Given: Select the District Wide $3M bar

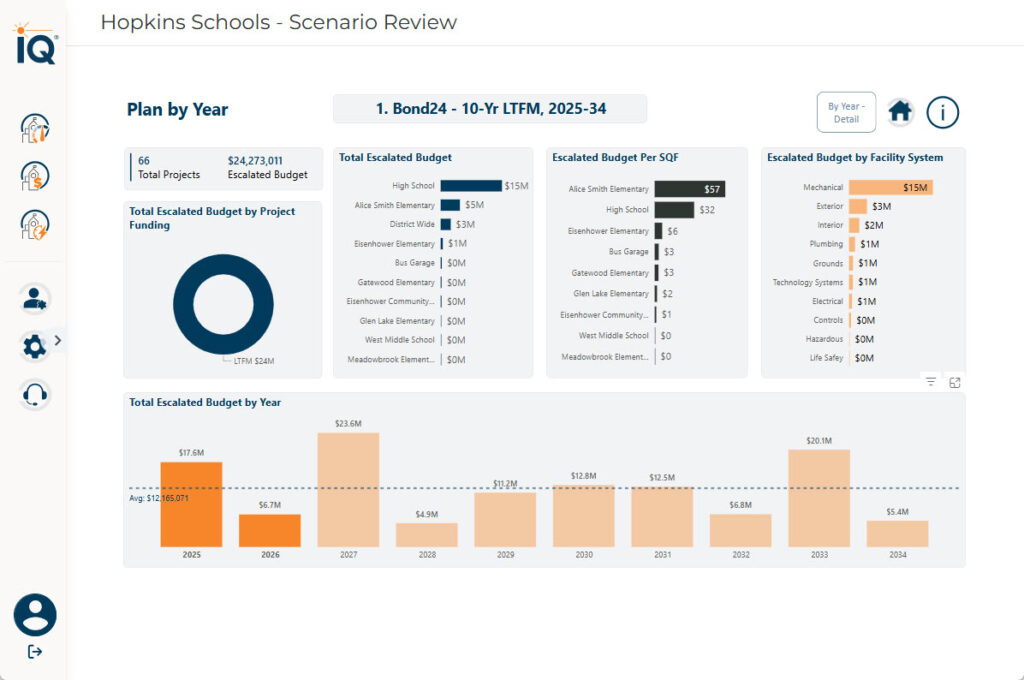Looking at the screenshot, I should pyautogui.click(x=446, y=224).
